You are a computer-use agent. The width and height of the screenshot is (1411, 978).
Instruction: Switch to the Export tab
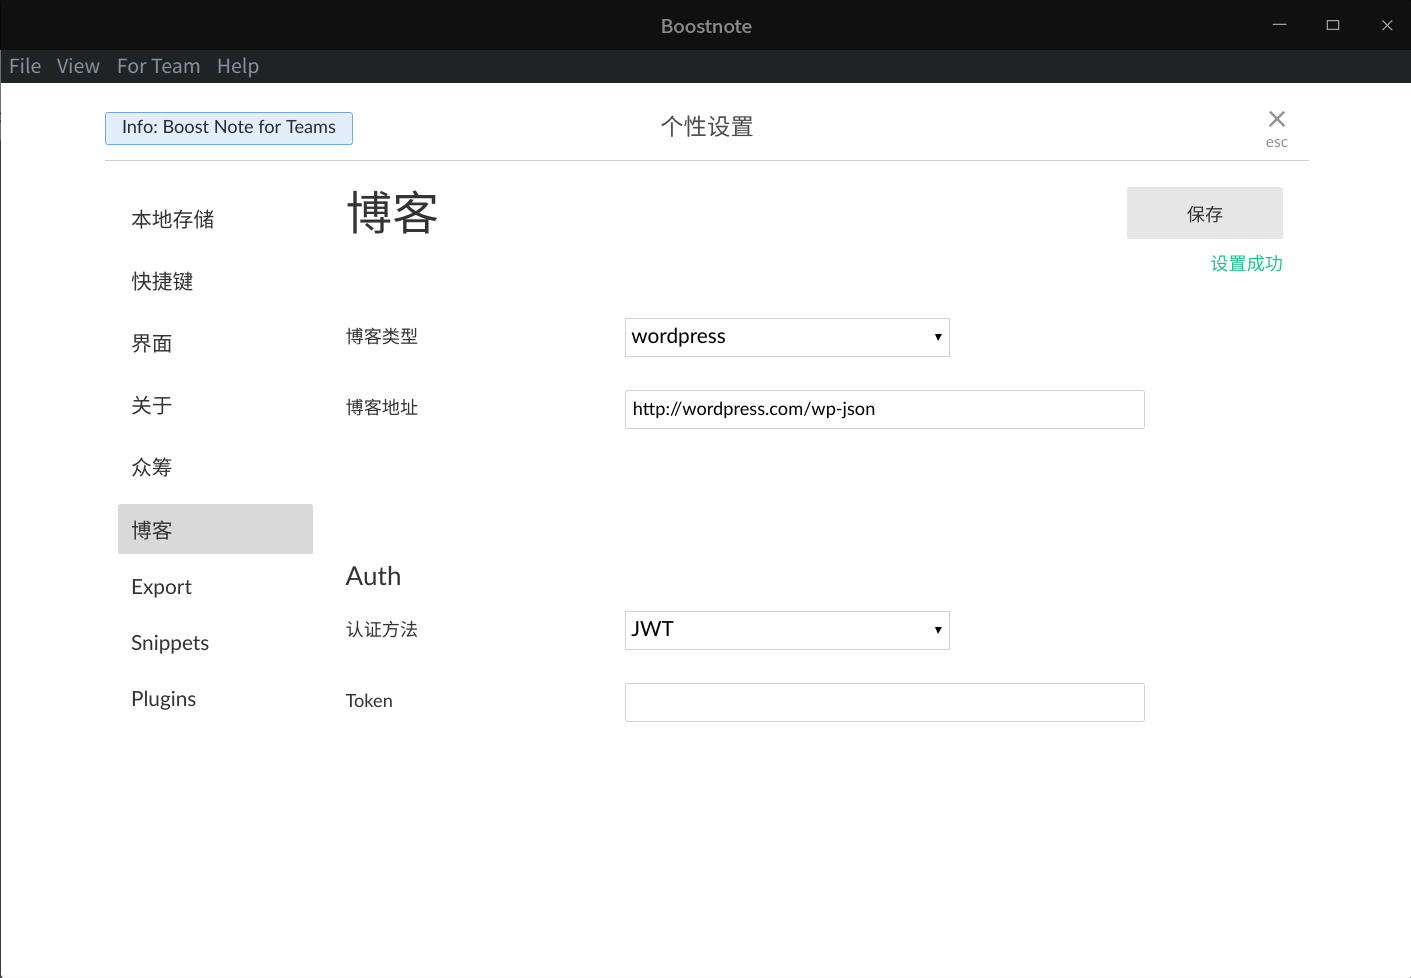click(161, 587)
